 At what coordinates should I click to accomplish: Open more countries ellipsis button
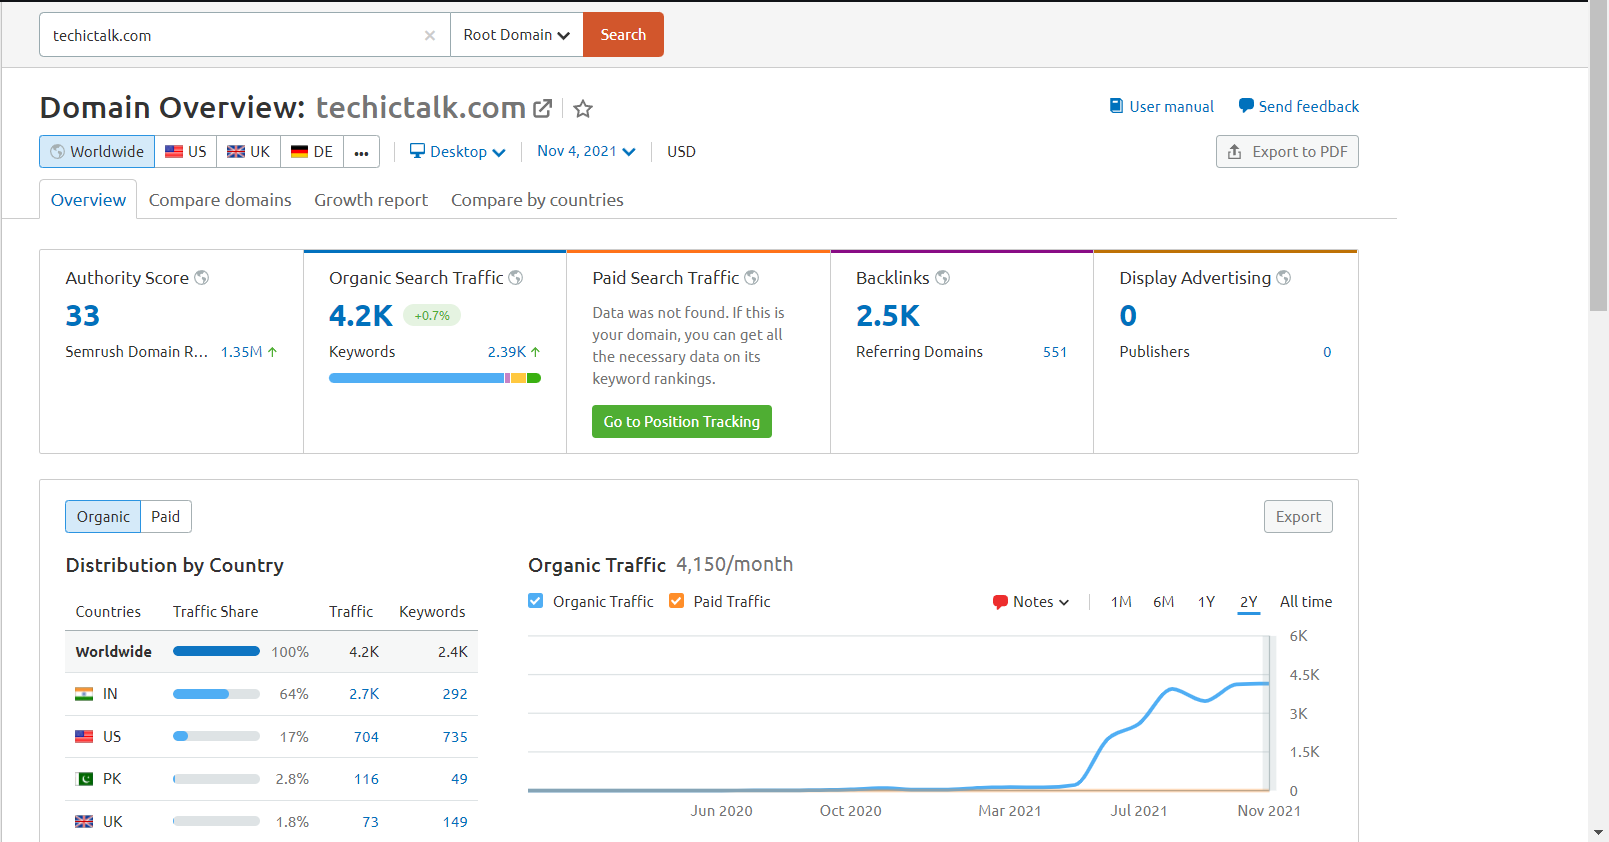click(361, 152)
